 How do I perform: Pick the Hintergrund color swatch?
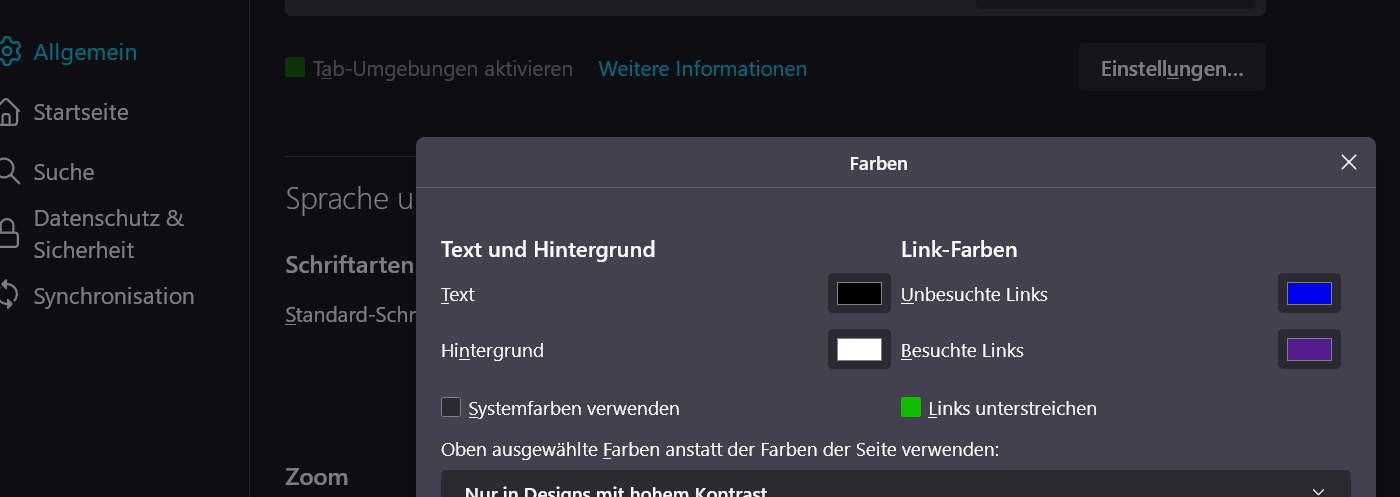point(859,350)
